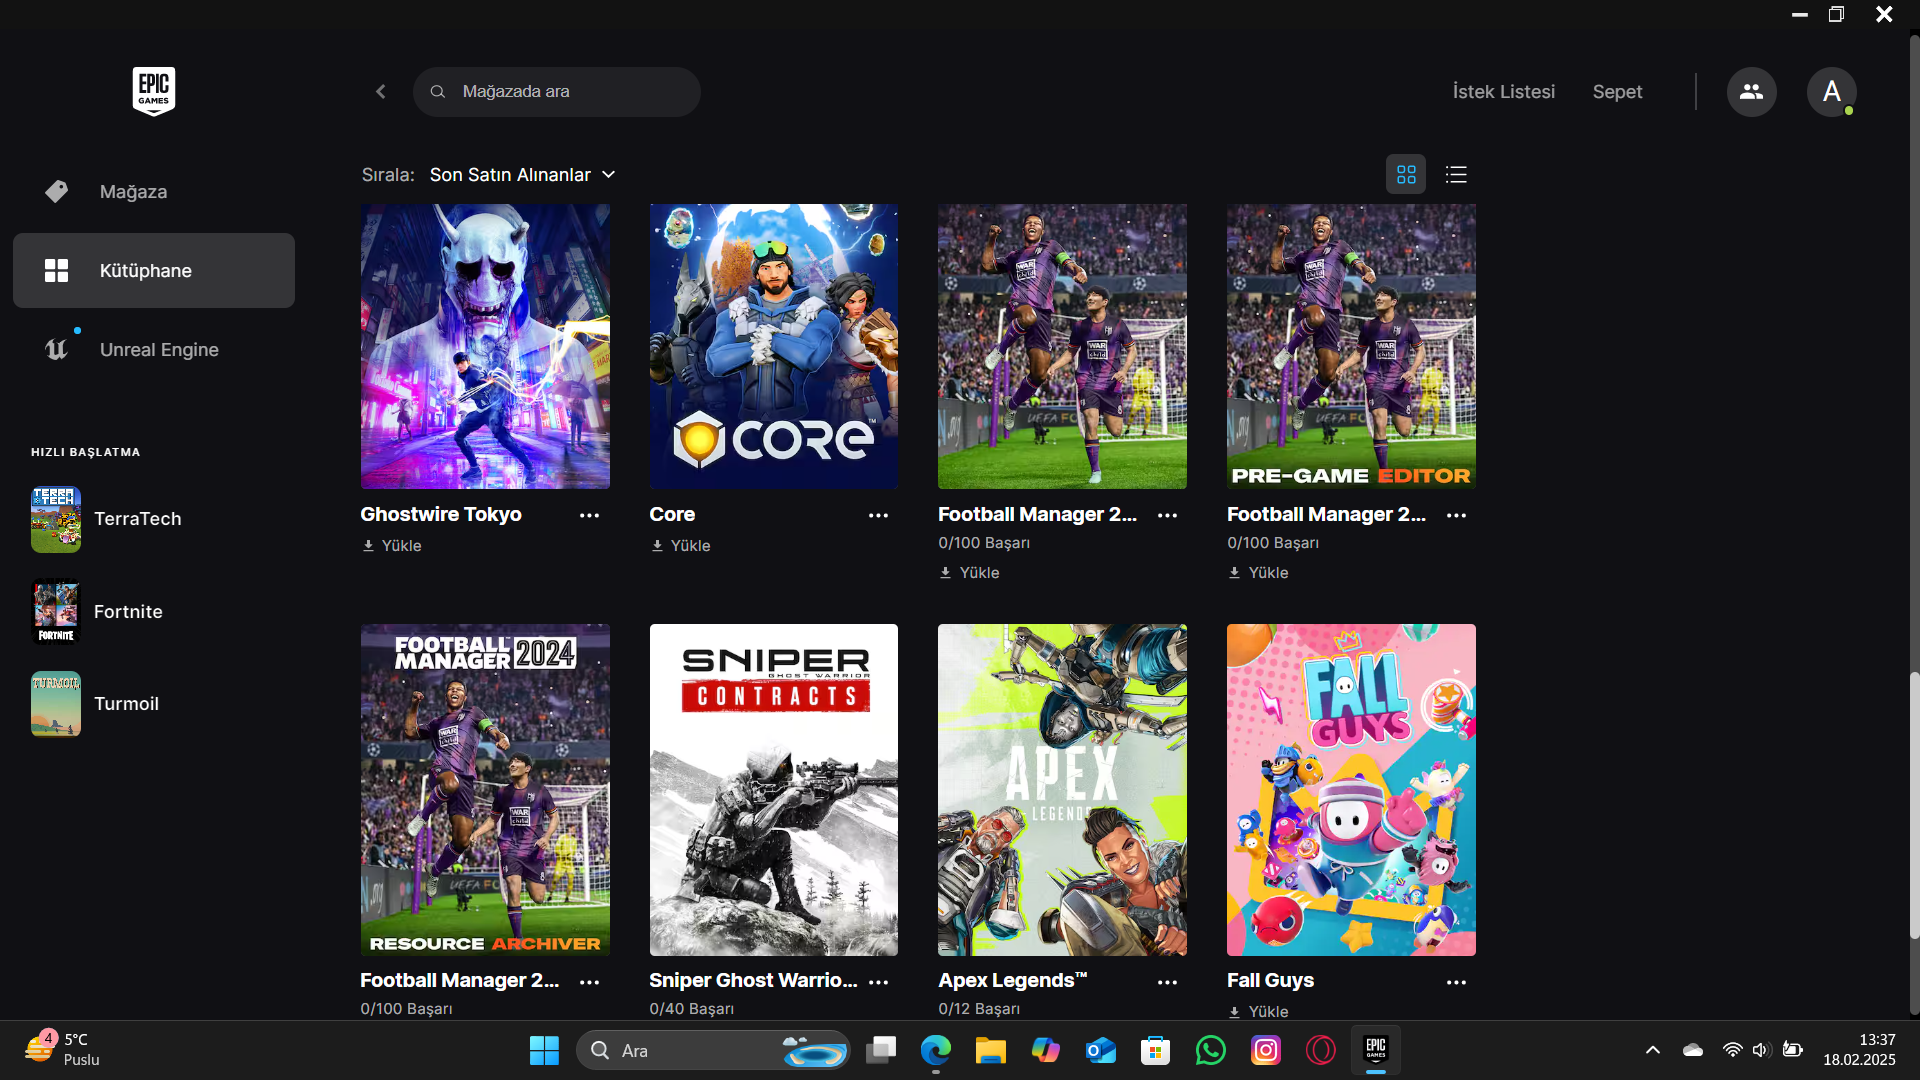Open the friends list icon
The width and height of the screenshot is (1920, 1080).
pos(1751,92)
